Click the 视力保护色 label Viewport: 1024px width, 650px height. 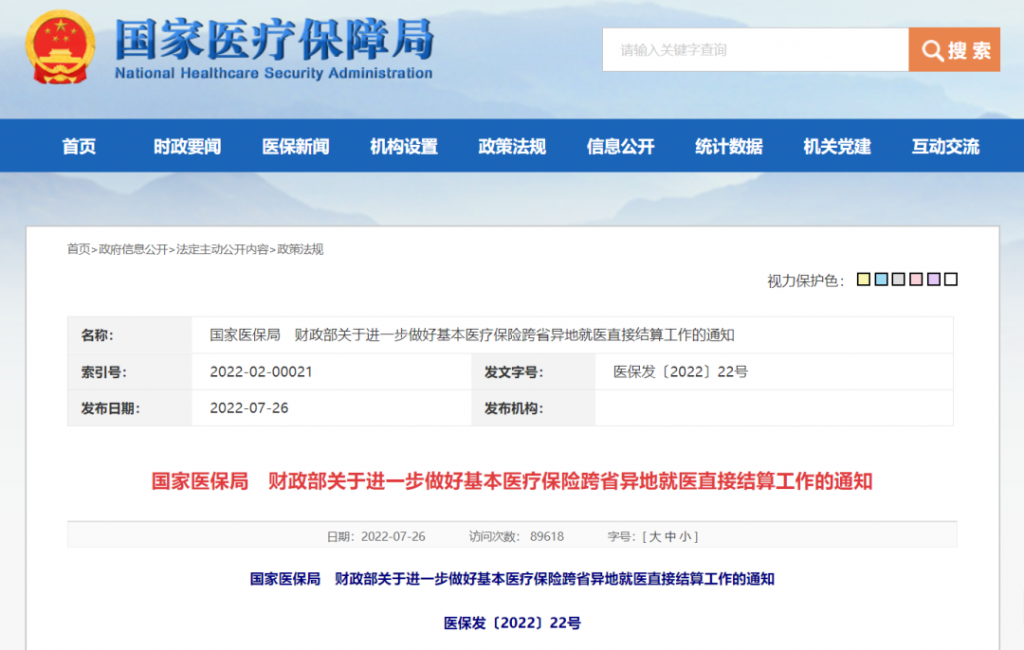pyautogui.click(x=805, y=281)
